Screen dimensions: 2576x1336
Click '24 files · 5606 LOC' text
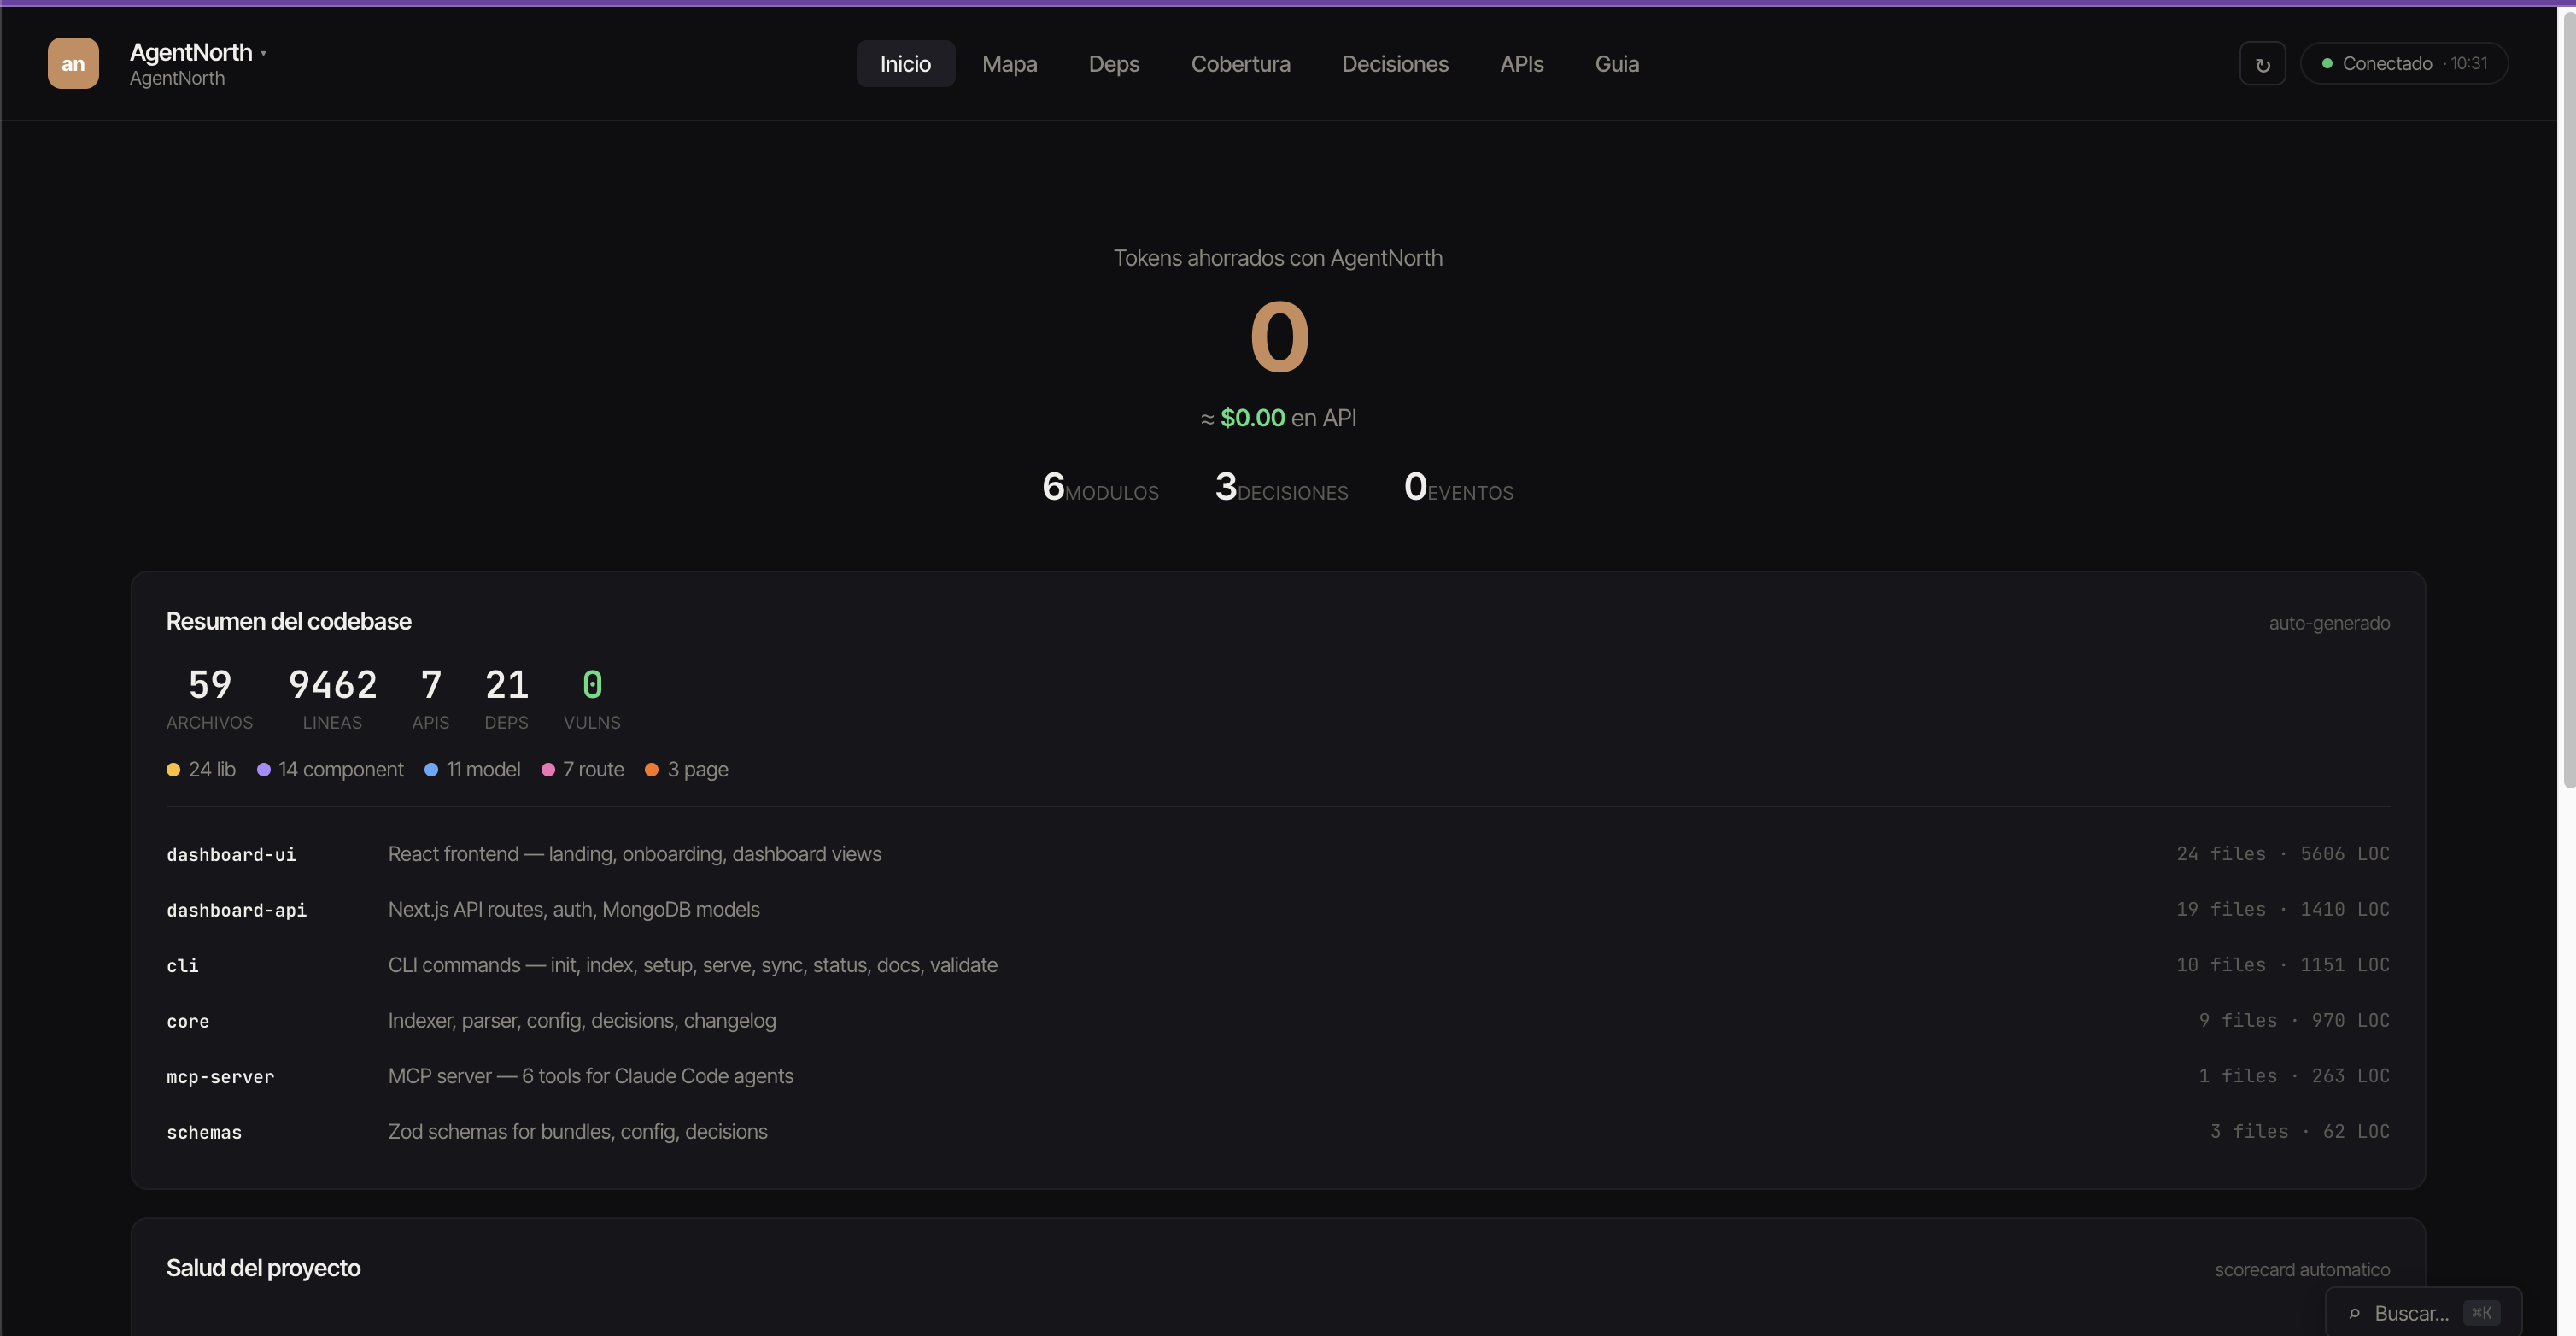[x=2283, y=854]
